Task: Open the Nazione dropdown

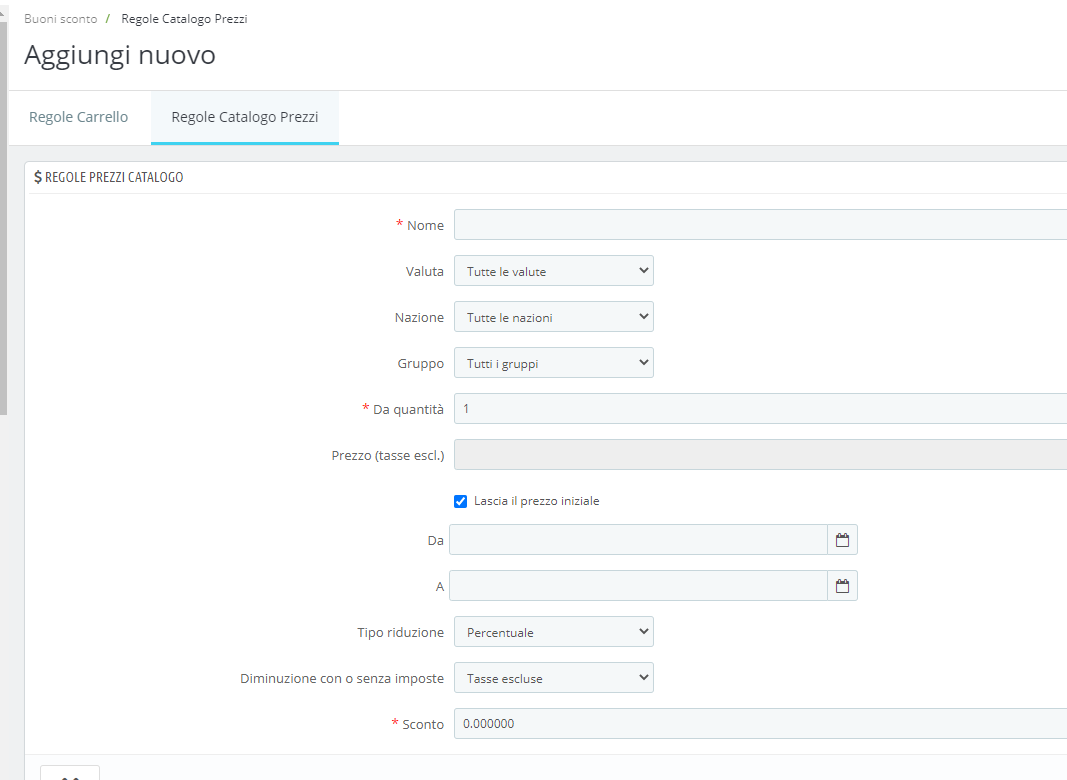Action: coord(554,317)
